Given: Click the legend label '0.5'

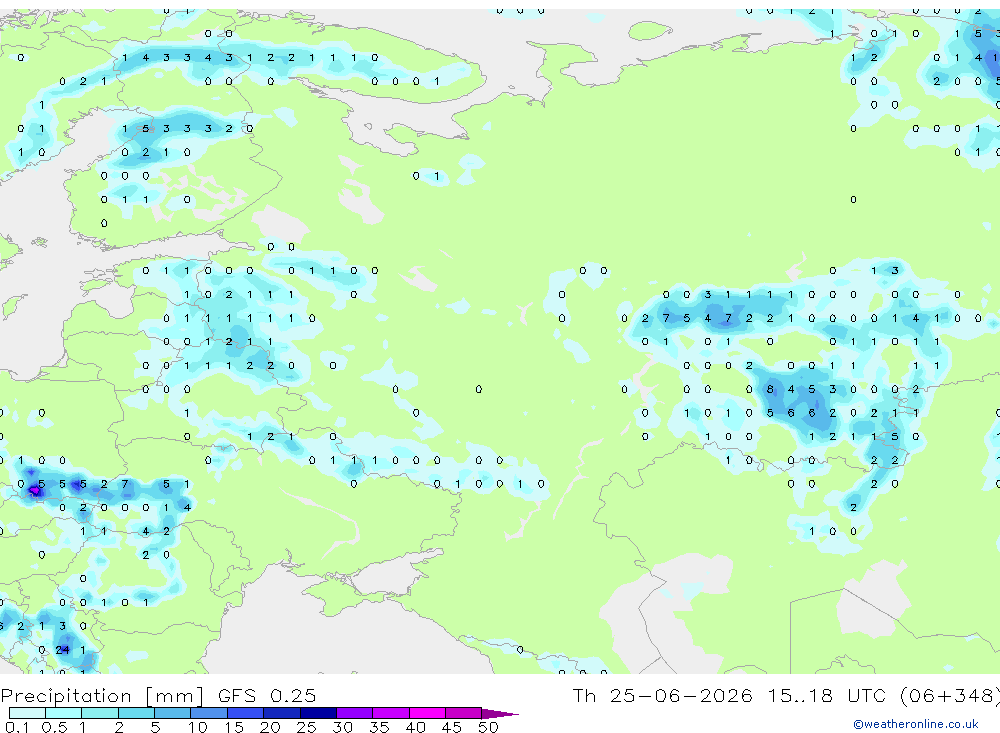Looking at the screenshot, I should (x=54, y=727).
